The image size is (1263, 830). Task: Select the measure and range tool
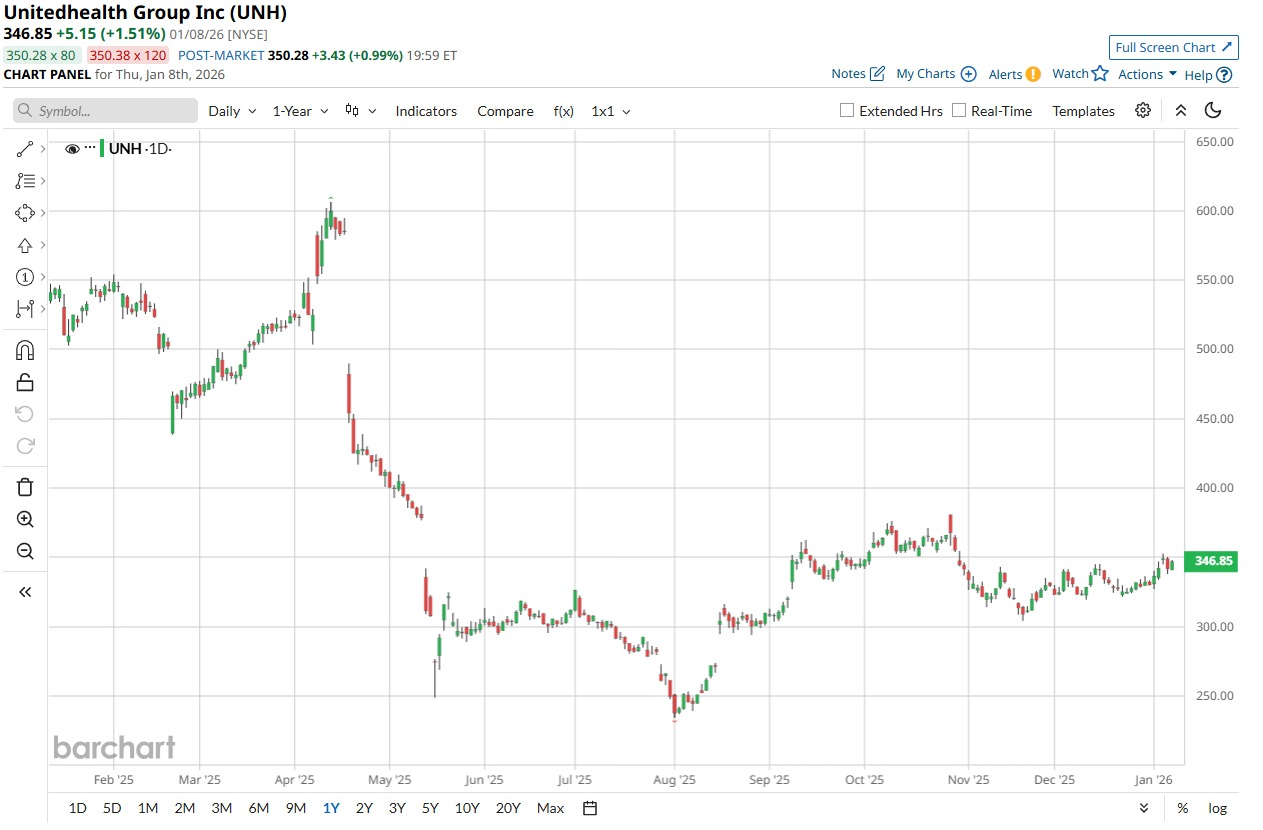(24, 309)
